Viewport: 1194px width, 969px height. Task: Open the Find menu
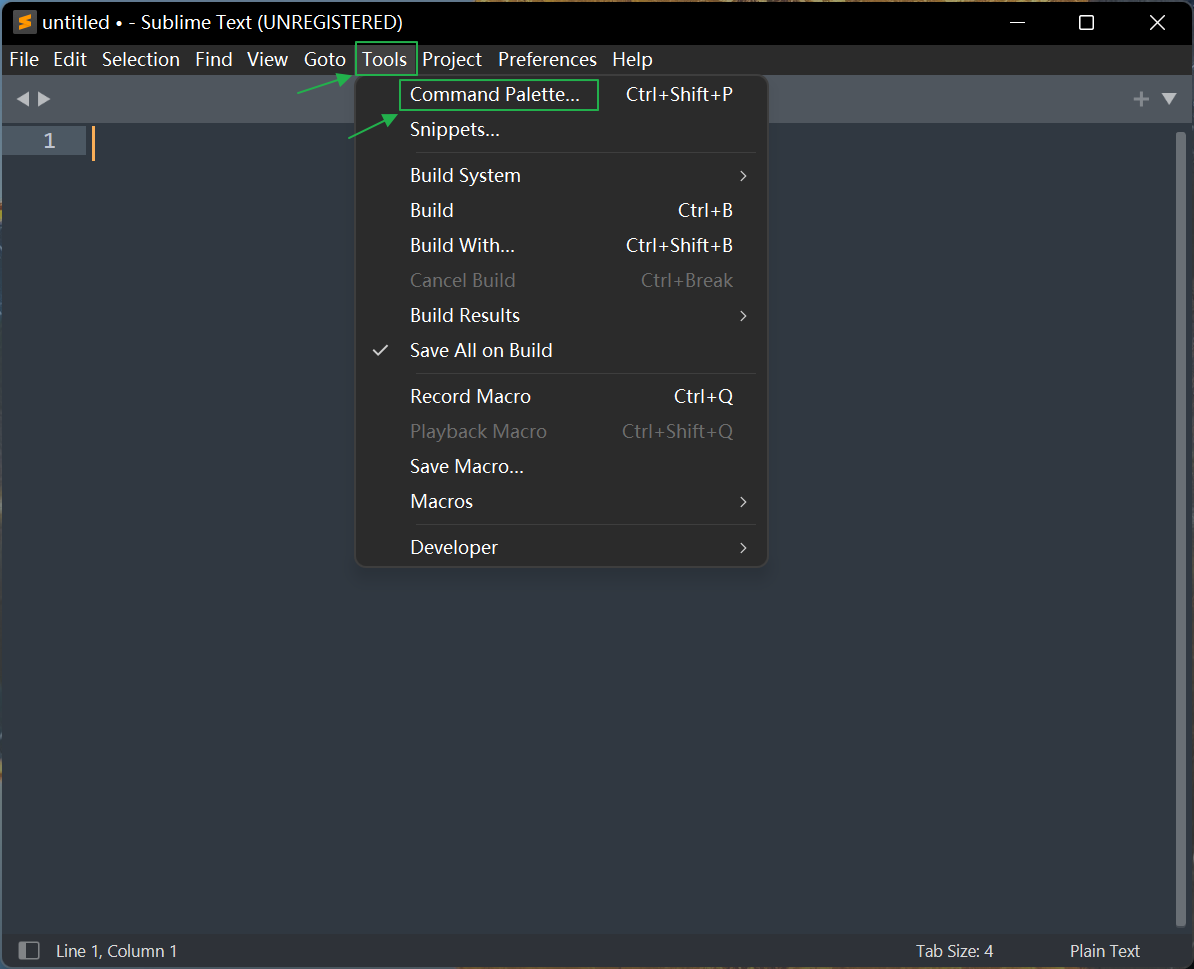(x=213, y=59)
